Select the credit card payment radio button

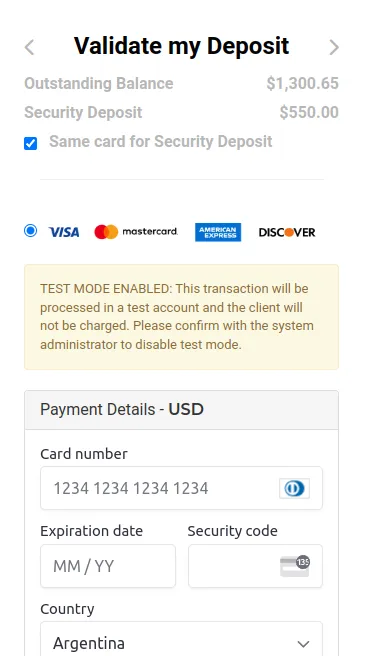pos(31,231)
